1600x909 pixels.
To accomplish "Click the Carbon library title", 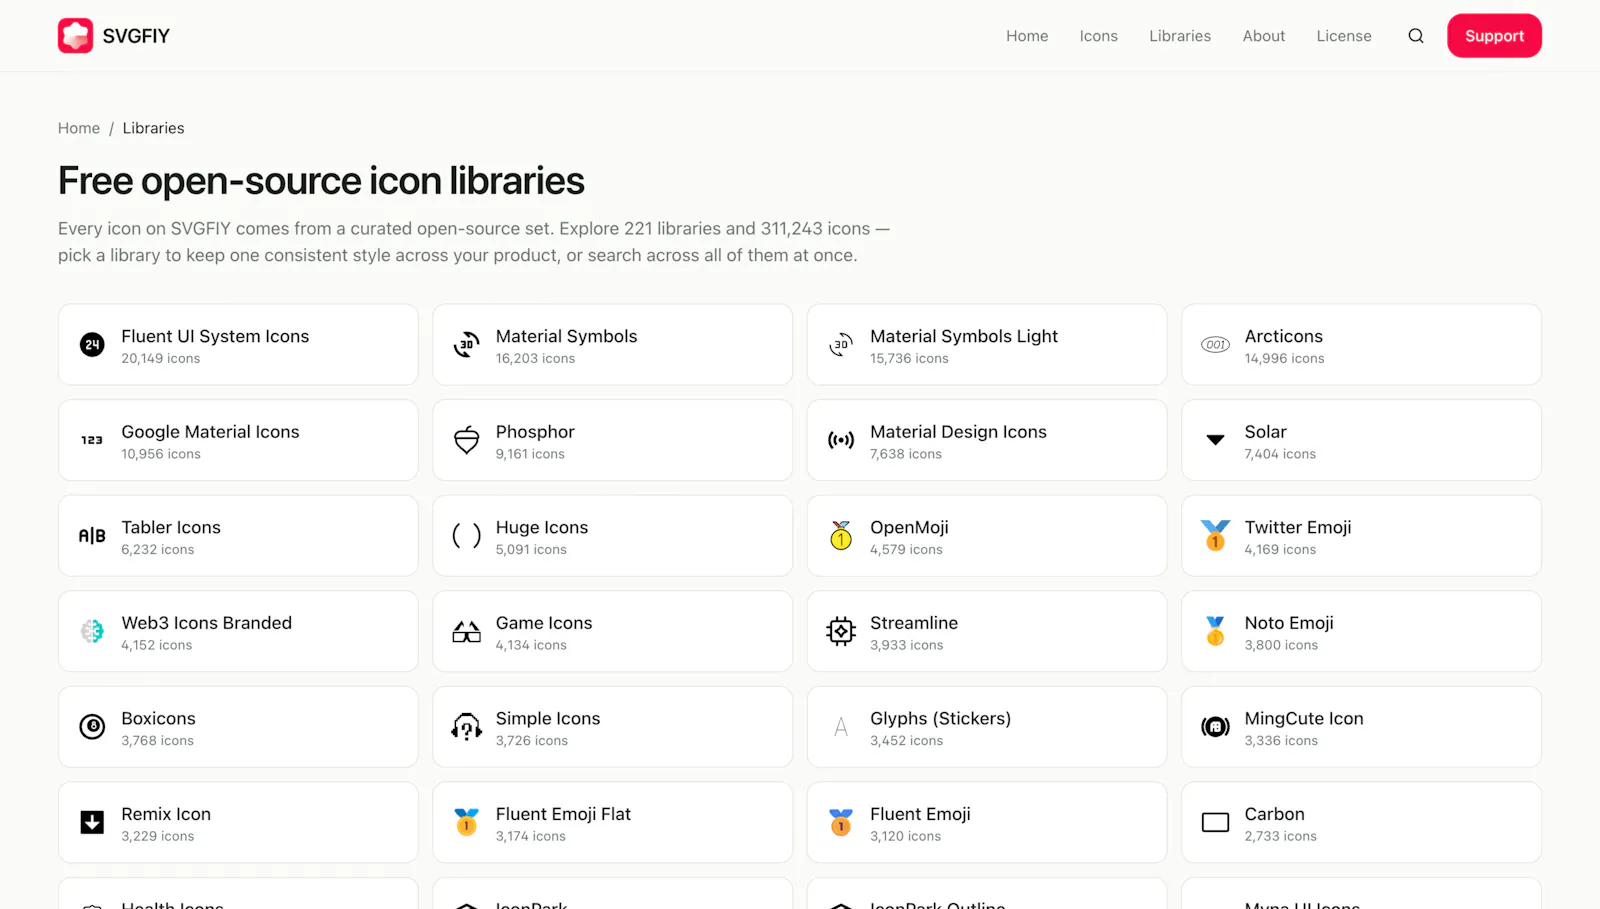I will point(1274,814).
